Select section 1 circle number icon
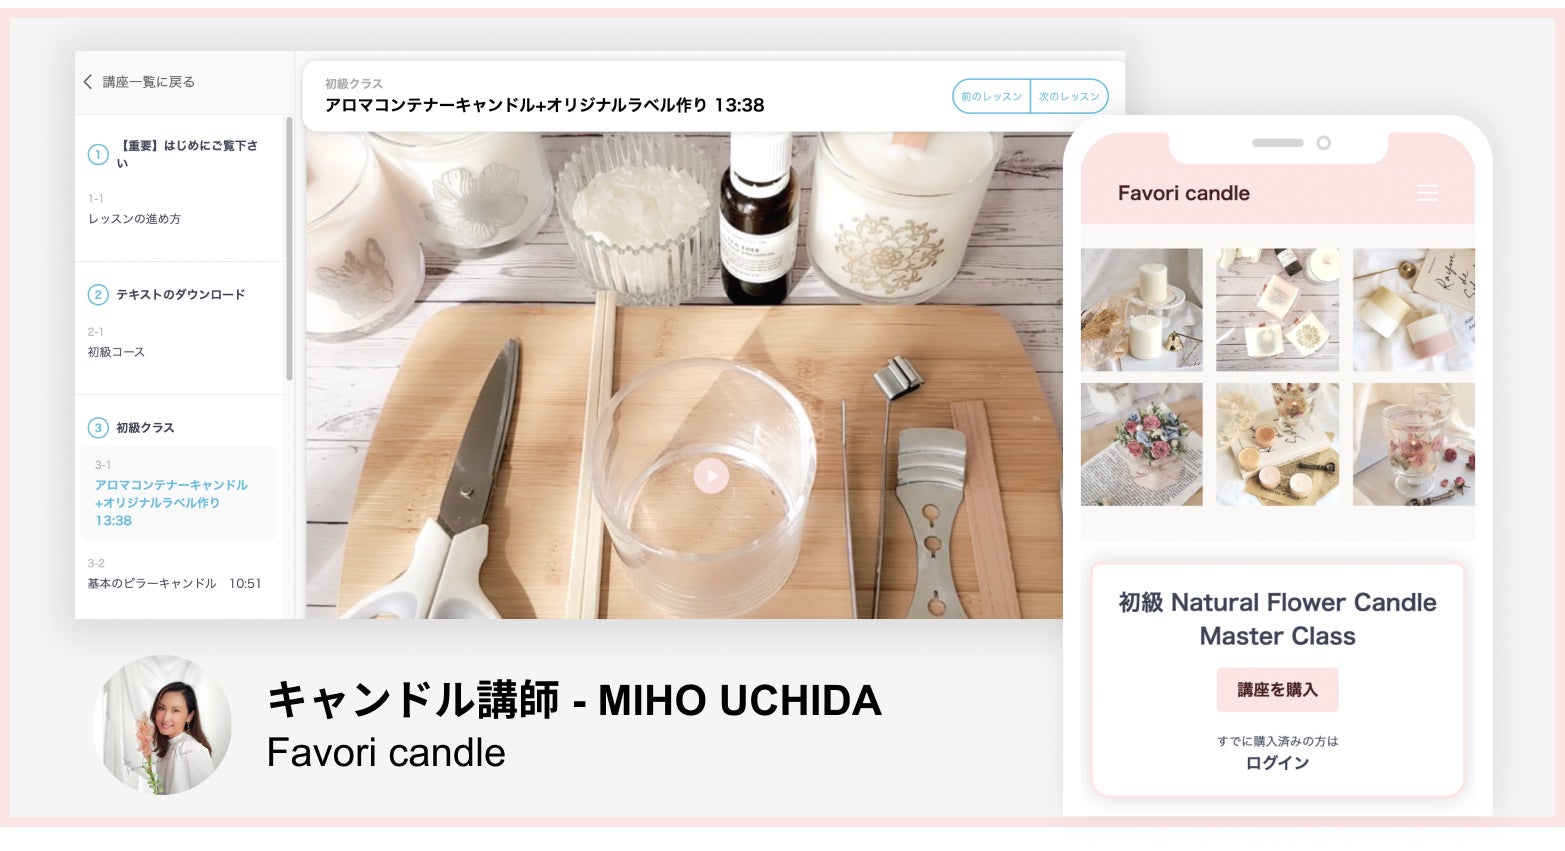The image size is (1565, 851). coord(98,154)
